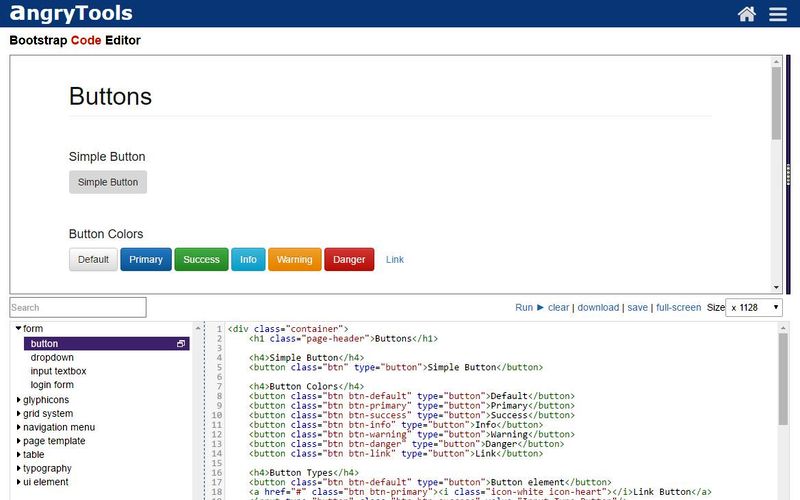Select the dropdown tree item
The width and height of the screenshot is (800, 500).
[x=52, y=358]
